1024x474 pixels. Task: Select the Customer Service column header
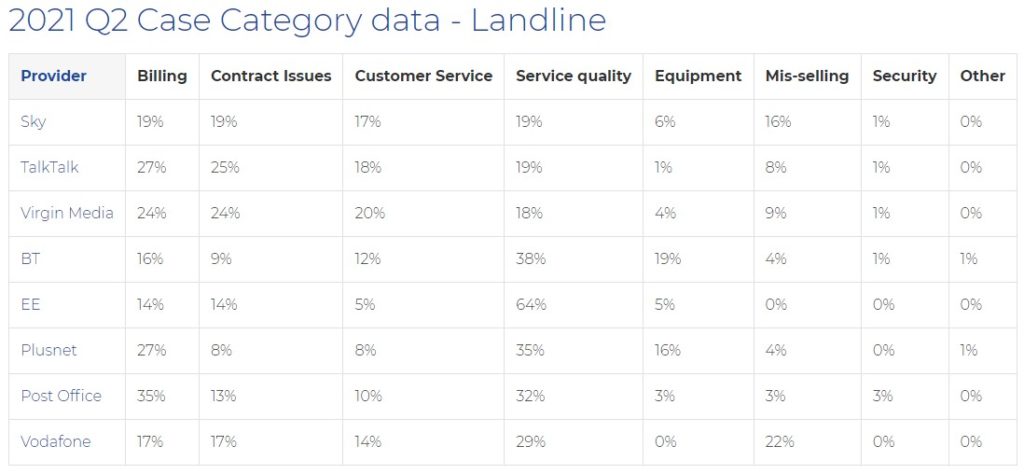(x=423, y=76)
